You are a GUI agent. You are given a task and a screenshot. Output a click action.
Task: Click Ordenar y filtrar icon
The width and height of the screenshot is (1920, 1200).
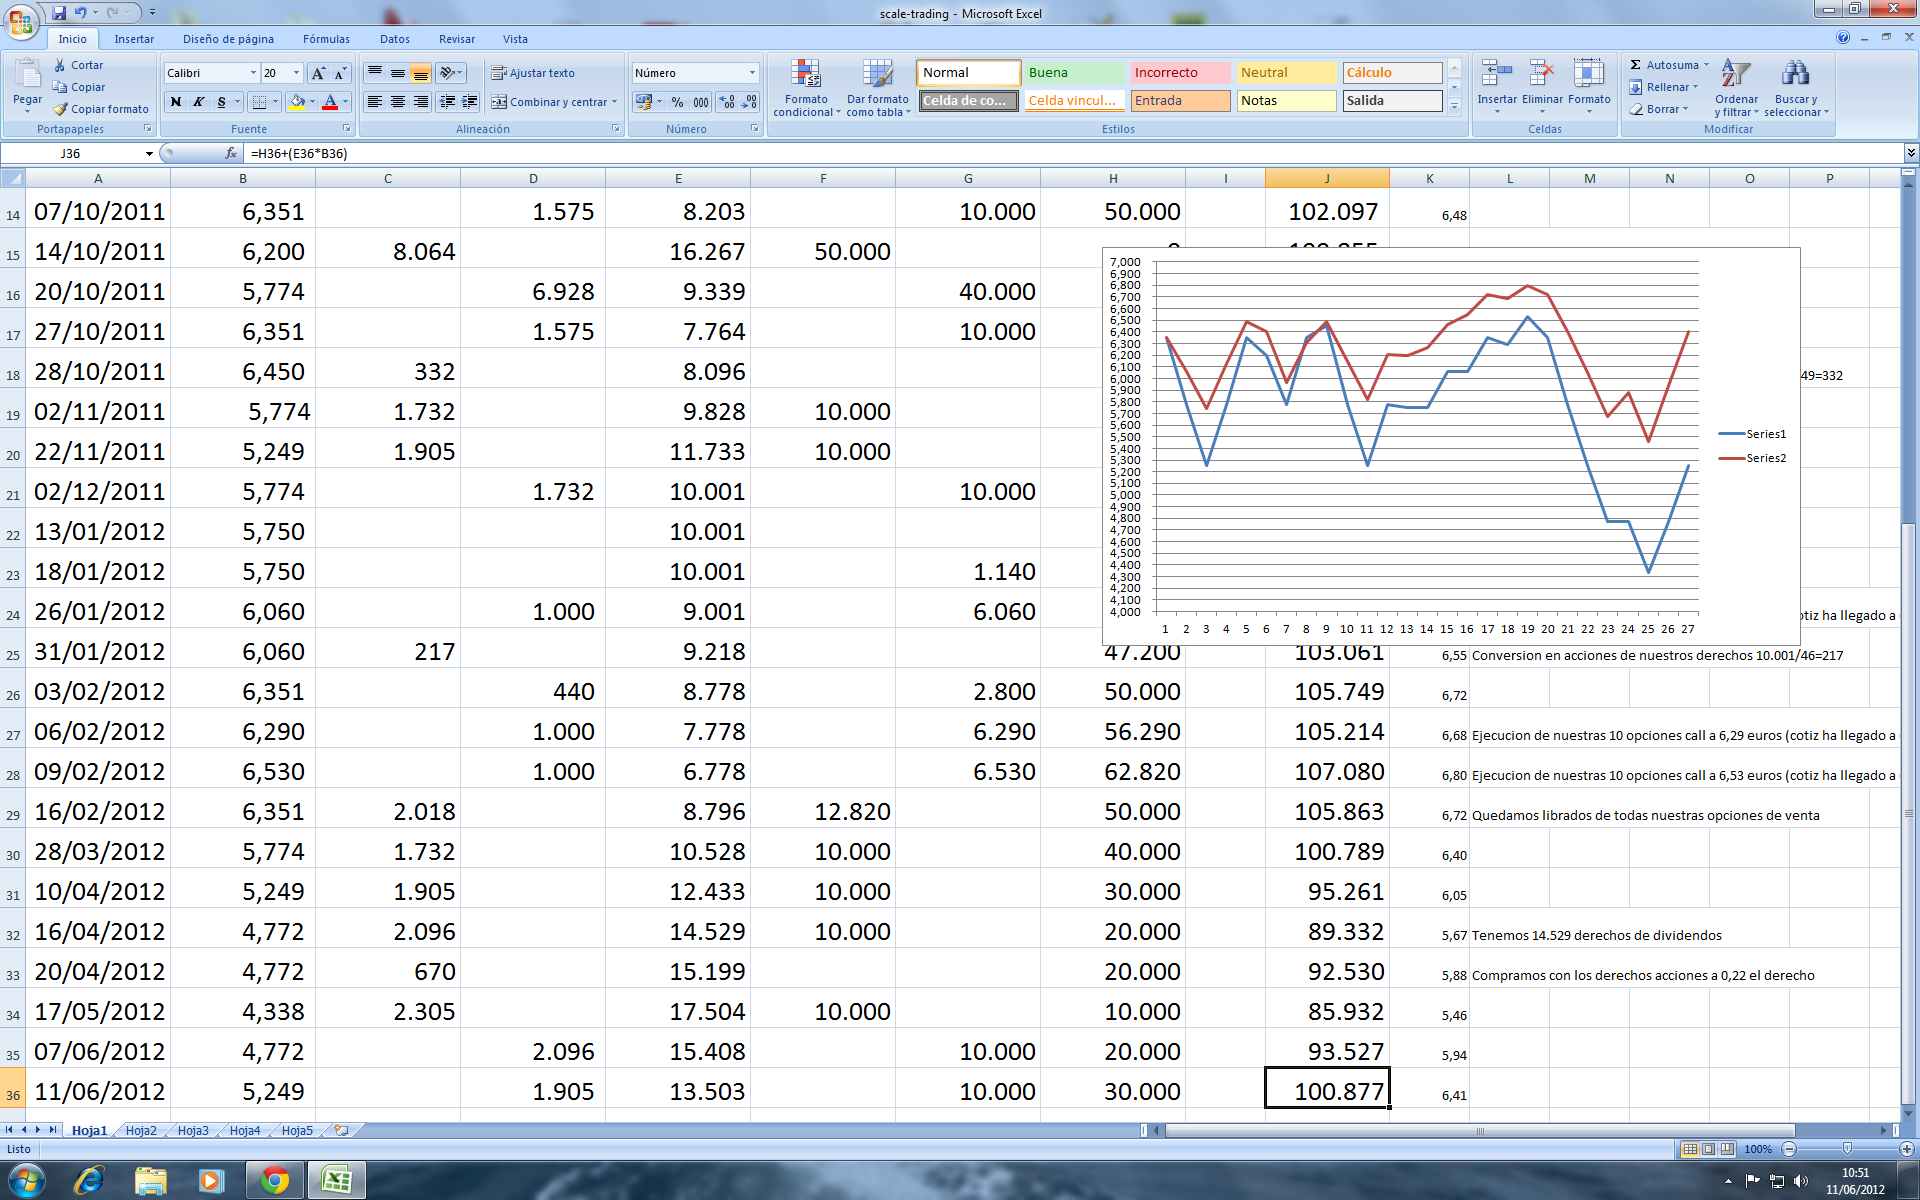point(1736,75)
